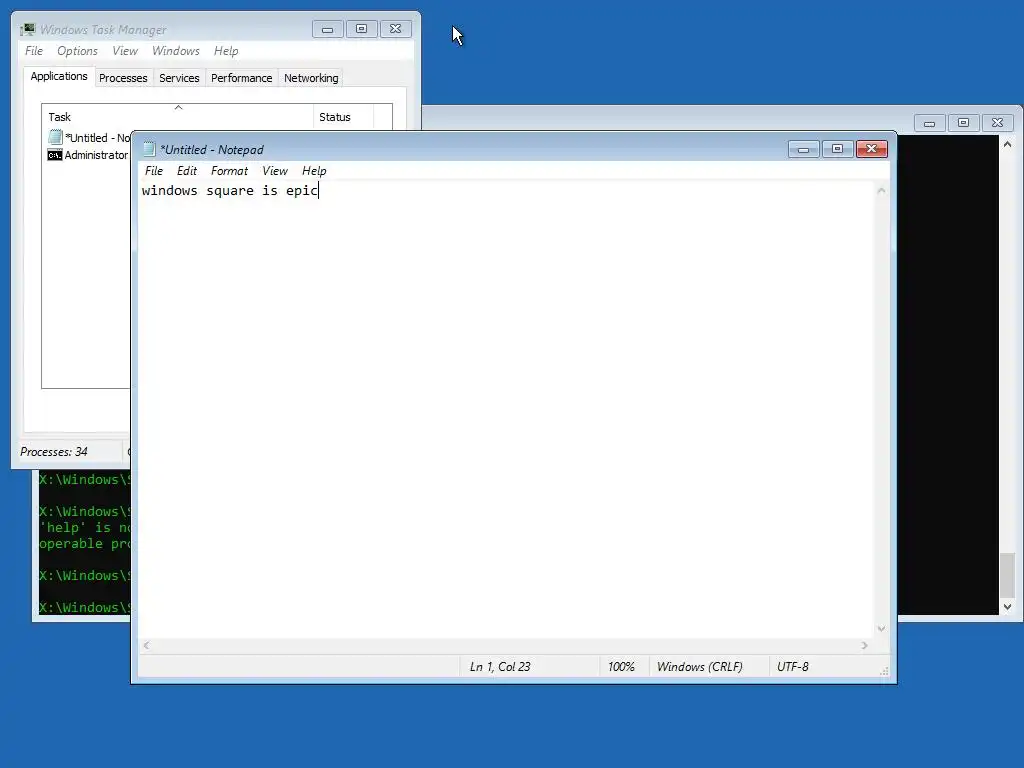Click 'UTF-8' encoding in status bar
The image size is (1024, 768).
(793, 667)
